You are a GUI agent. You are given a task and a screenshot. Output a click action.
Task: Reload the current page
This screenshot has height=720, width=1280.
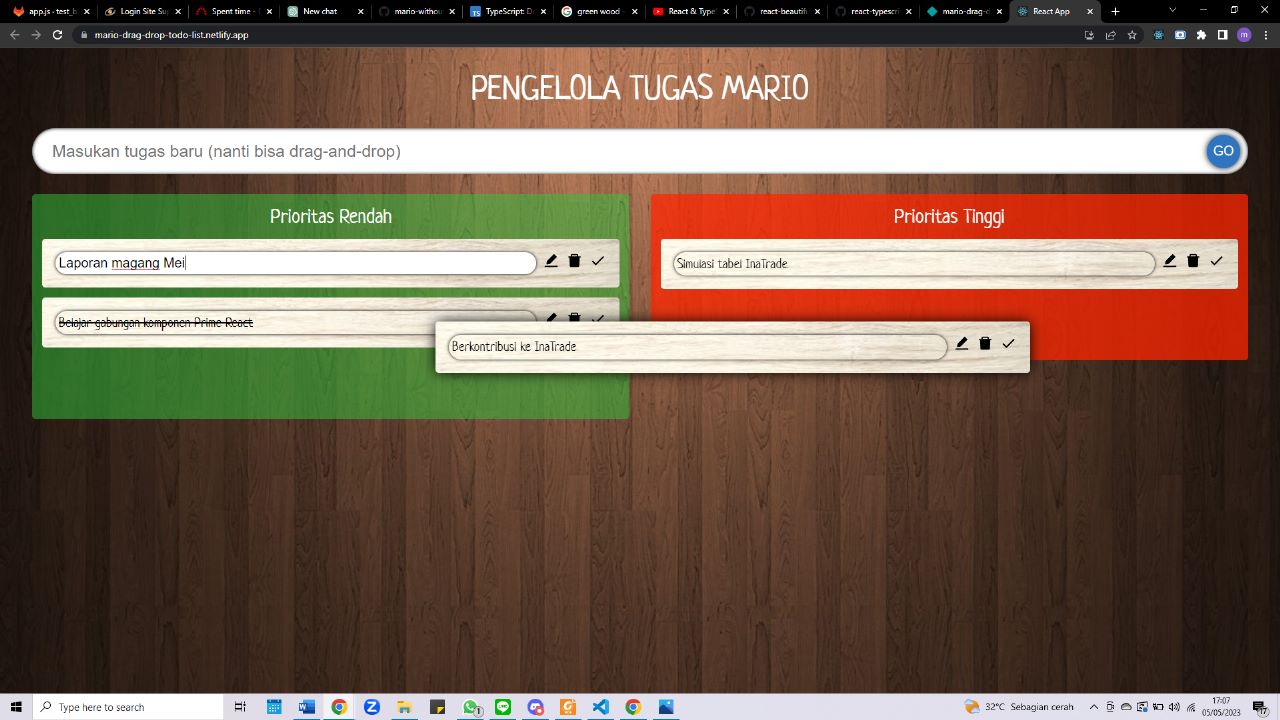57,34
